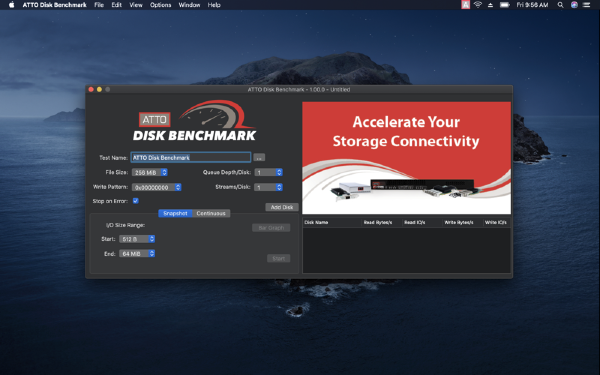Select the Snapshot mode segment
600x375 pixels.
coord(175,214)
